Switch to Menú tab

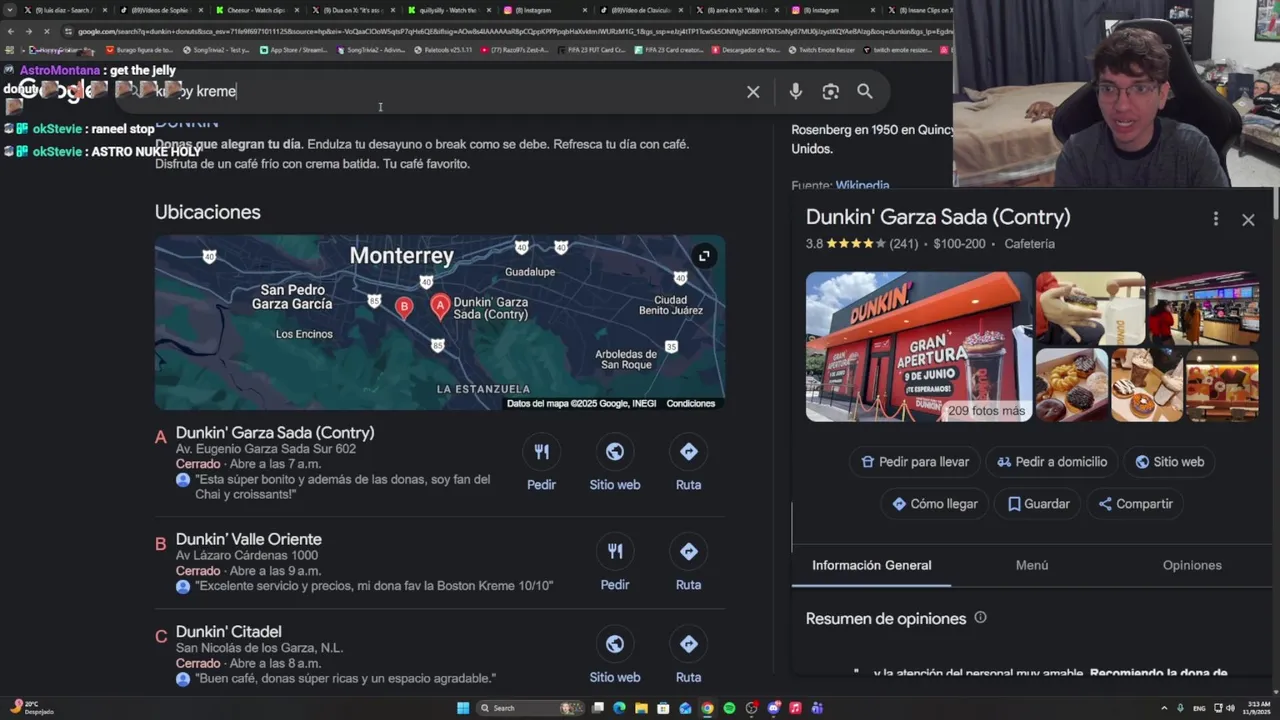[1032, 565]
